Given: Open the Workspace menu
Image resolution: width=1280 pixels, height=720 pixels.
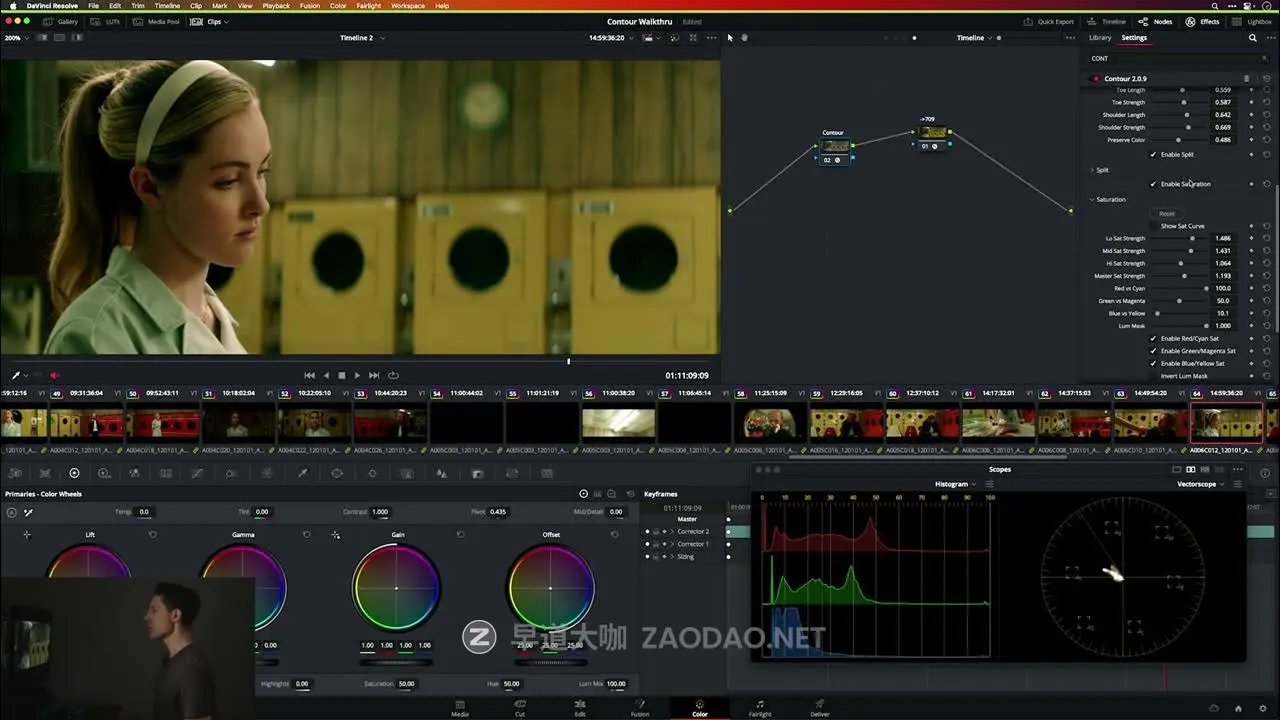Looking at the screenshot, I should pyautogui.click(x=408, y=6).
